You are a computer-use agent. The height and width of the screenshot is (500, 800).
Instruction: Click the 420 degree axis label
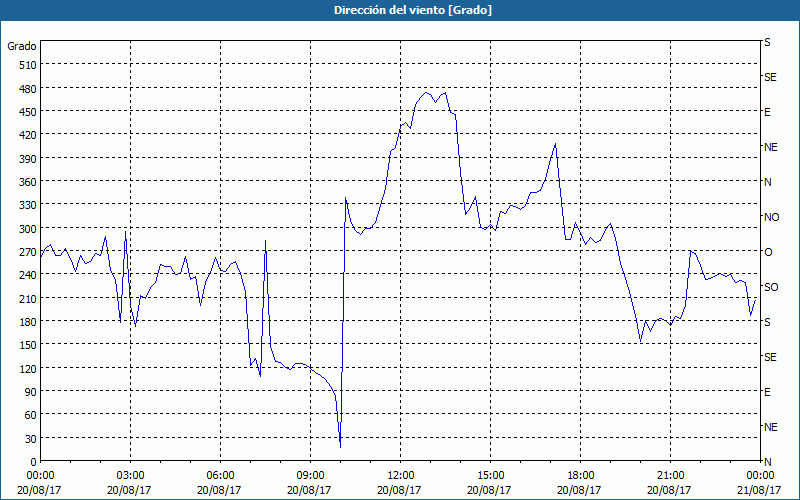pyautogui.click(x=28, y=135)
